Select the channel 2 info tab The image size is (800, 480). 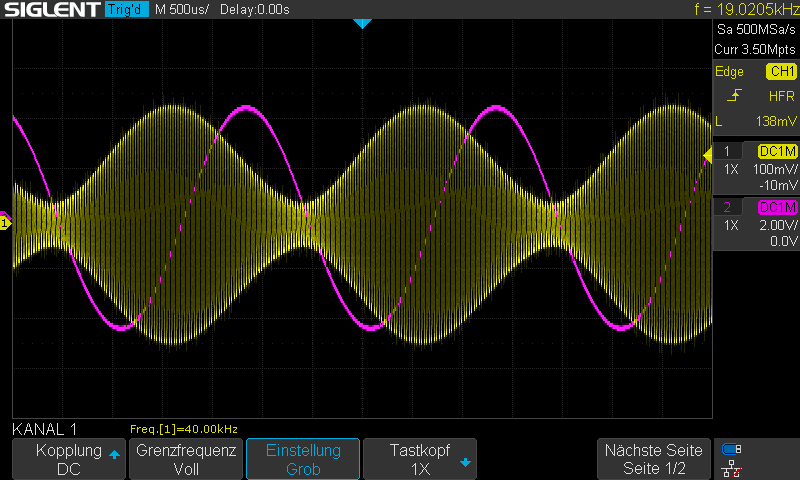(x=756, y=223)
